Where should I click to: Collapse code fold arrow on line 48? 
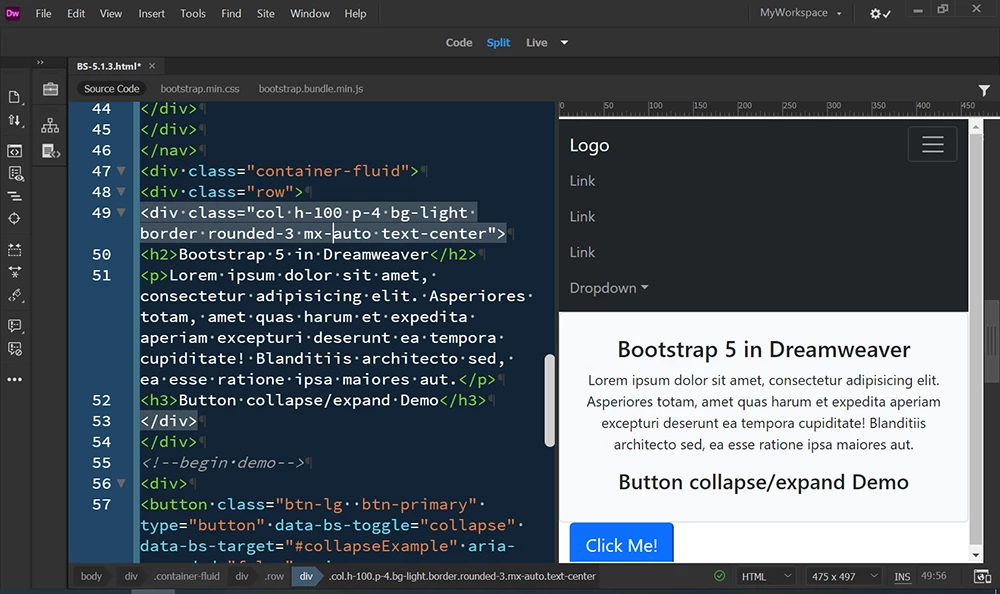[x=121, y=192]
